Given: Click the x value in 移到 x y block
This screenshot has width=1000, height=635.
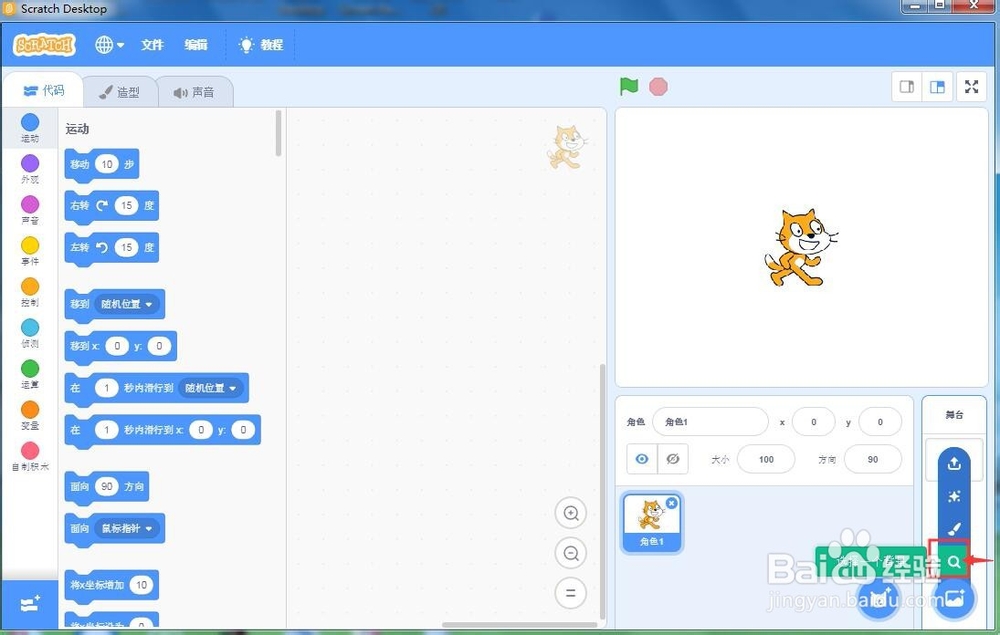Looking at the screenshot, I should (x=117, y=346).
